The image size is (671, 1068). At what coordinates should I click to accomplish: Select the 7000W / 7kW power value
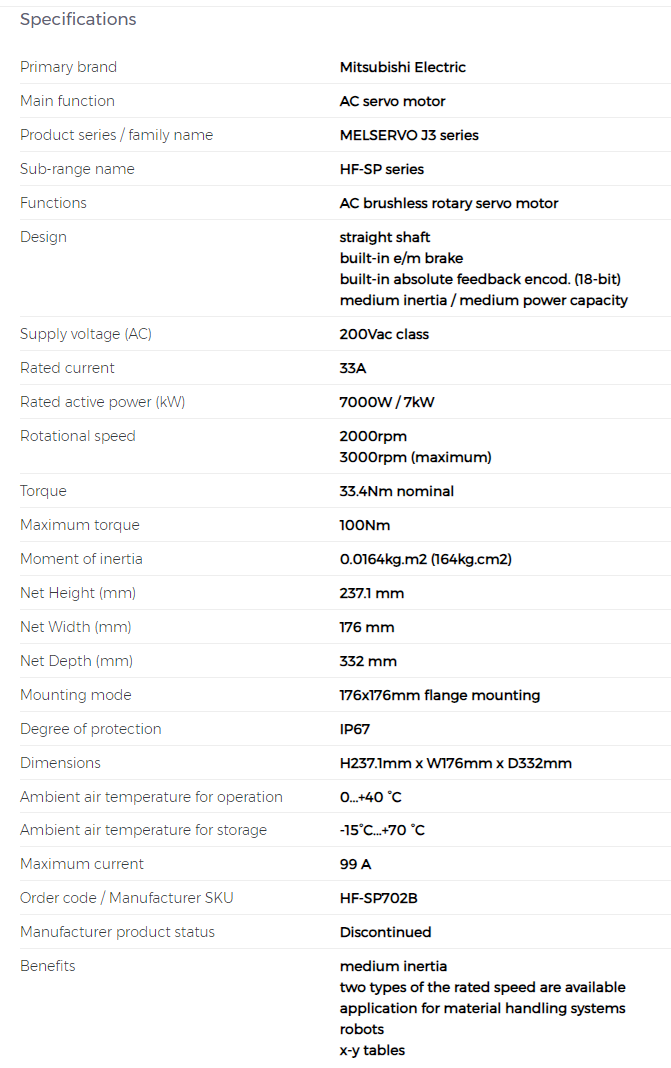coord(387,402)
